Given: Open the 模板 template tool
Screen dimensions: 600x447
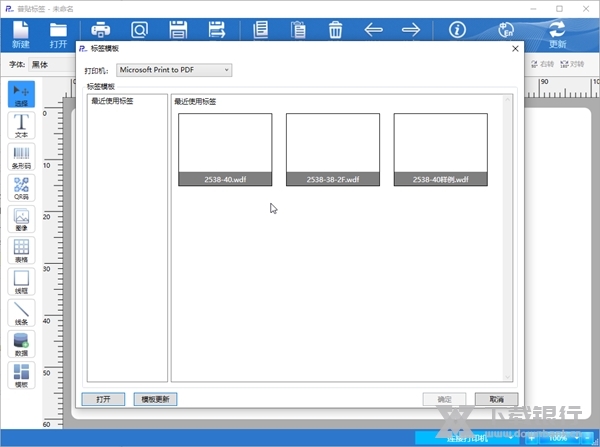Looking at the screenshot, I should [21, 376].
